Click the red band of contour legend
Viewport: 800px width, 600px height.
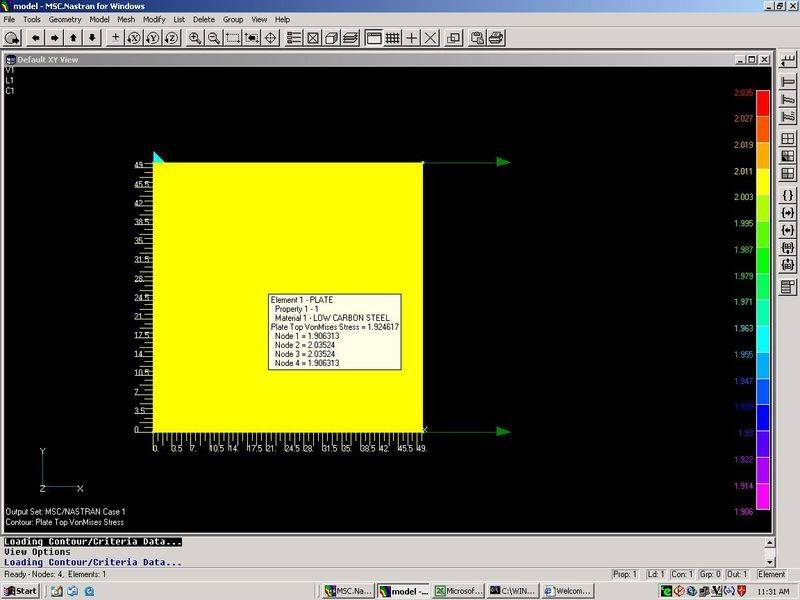point(762,102)
